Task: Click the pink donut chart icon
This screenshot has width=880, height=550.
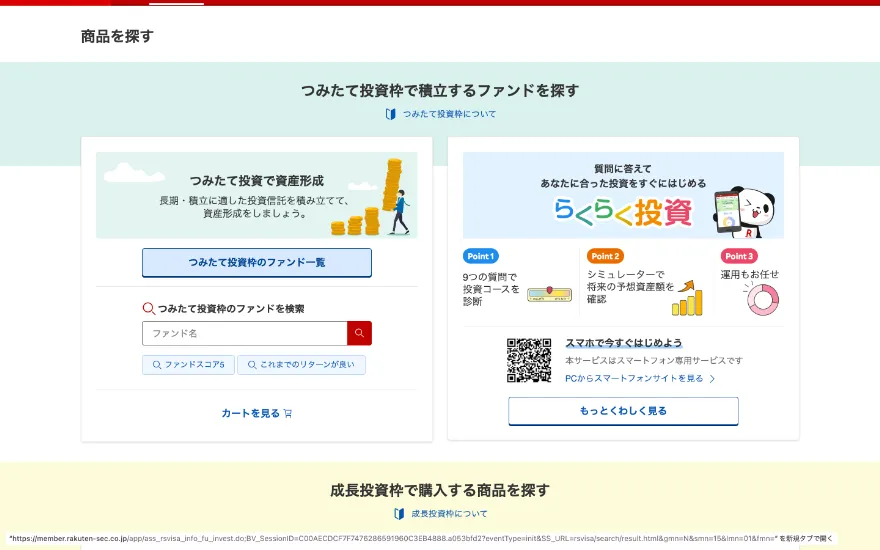Action: 763,299
